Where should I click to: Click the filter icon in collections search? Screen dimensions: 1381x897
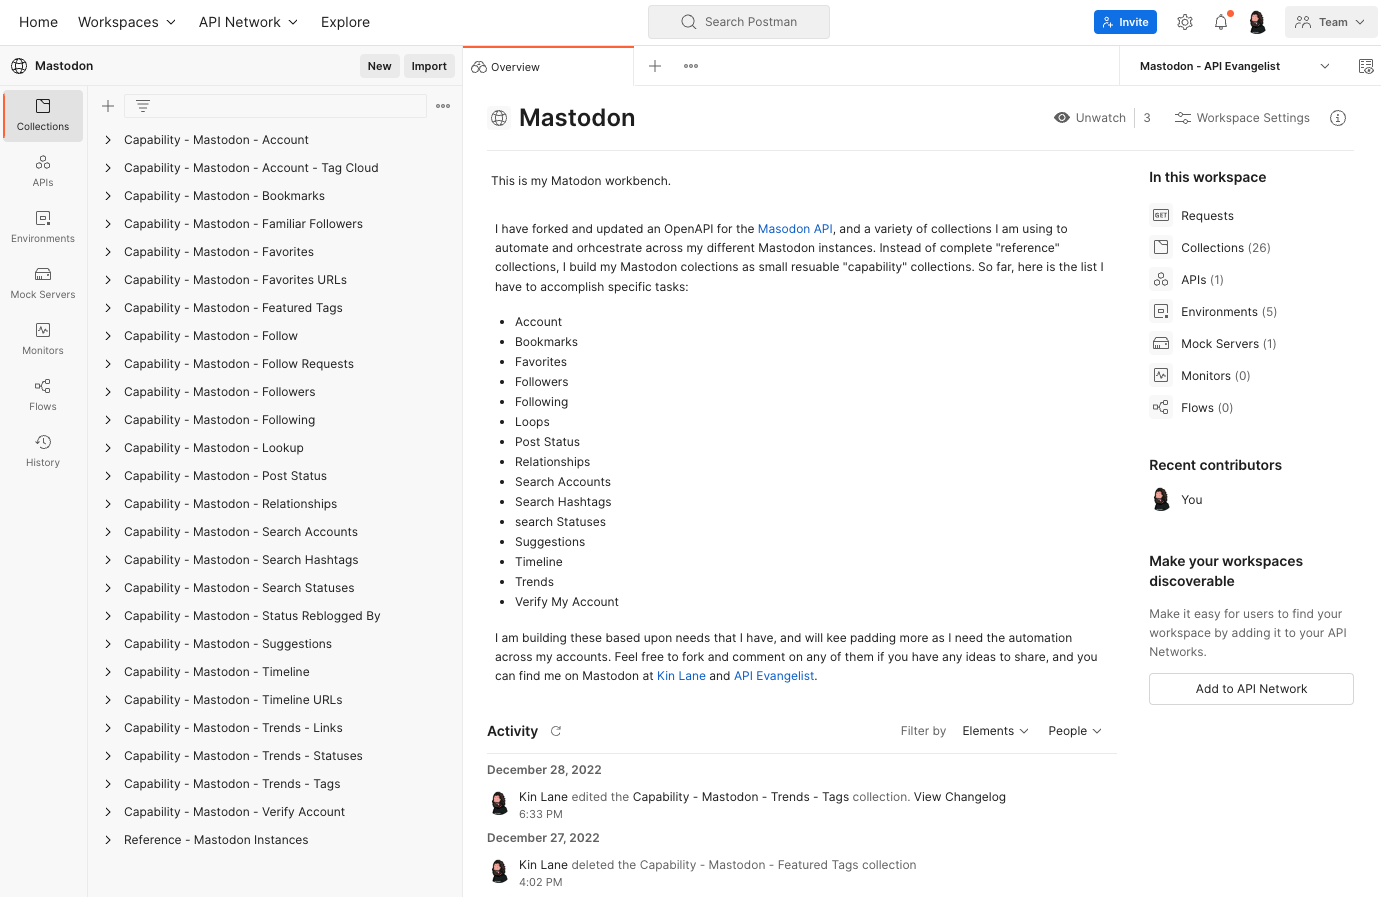143,106
